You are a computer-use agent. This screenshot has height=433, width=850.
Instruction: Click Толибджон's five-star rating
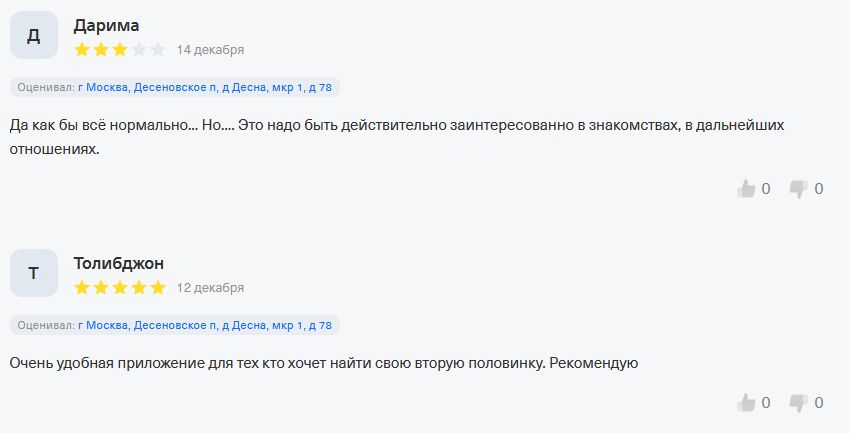pyautogui.click(x=119, y=287)
